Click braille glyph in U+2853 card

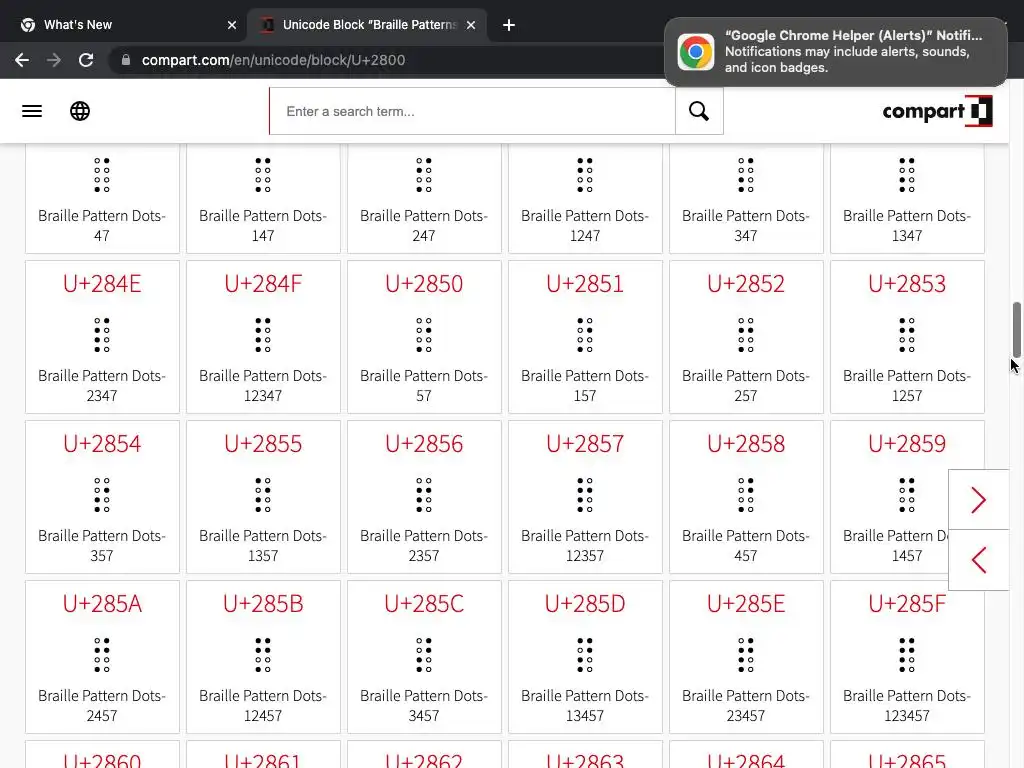coord(907,335)
